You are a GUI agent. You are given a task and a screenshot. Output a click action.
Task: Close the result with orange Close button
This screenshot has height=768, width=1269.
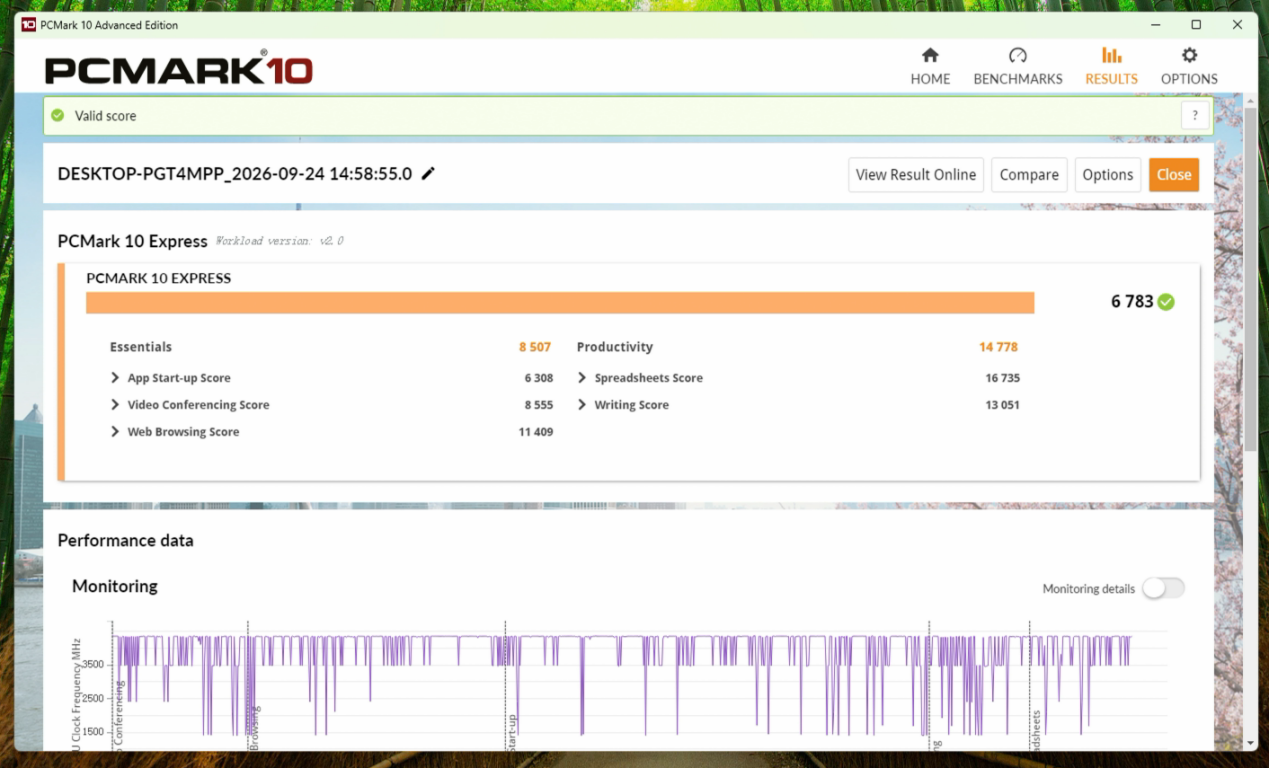(x=1174, y=175)
